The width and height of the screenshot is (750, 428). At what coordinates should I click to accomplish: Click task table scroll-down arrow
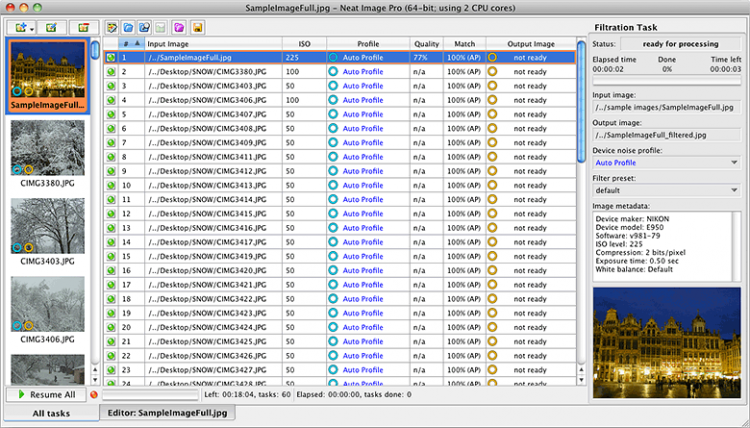[x=581, y=380]
